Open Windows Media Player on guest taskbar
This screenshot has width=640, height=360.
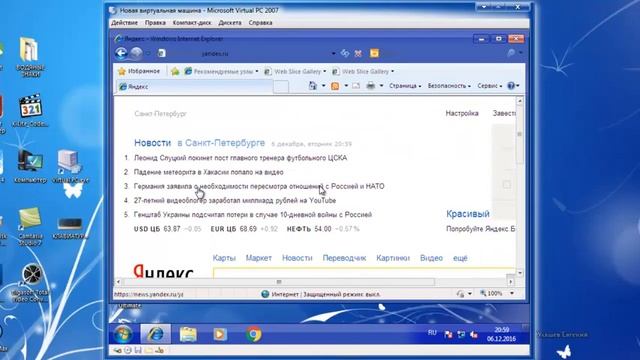[x=220, y=334]
